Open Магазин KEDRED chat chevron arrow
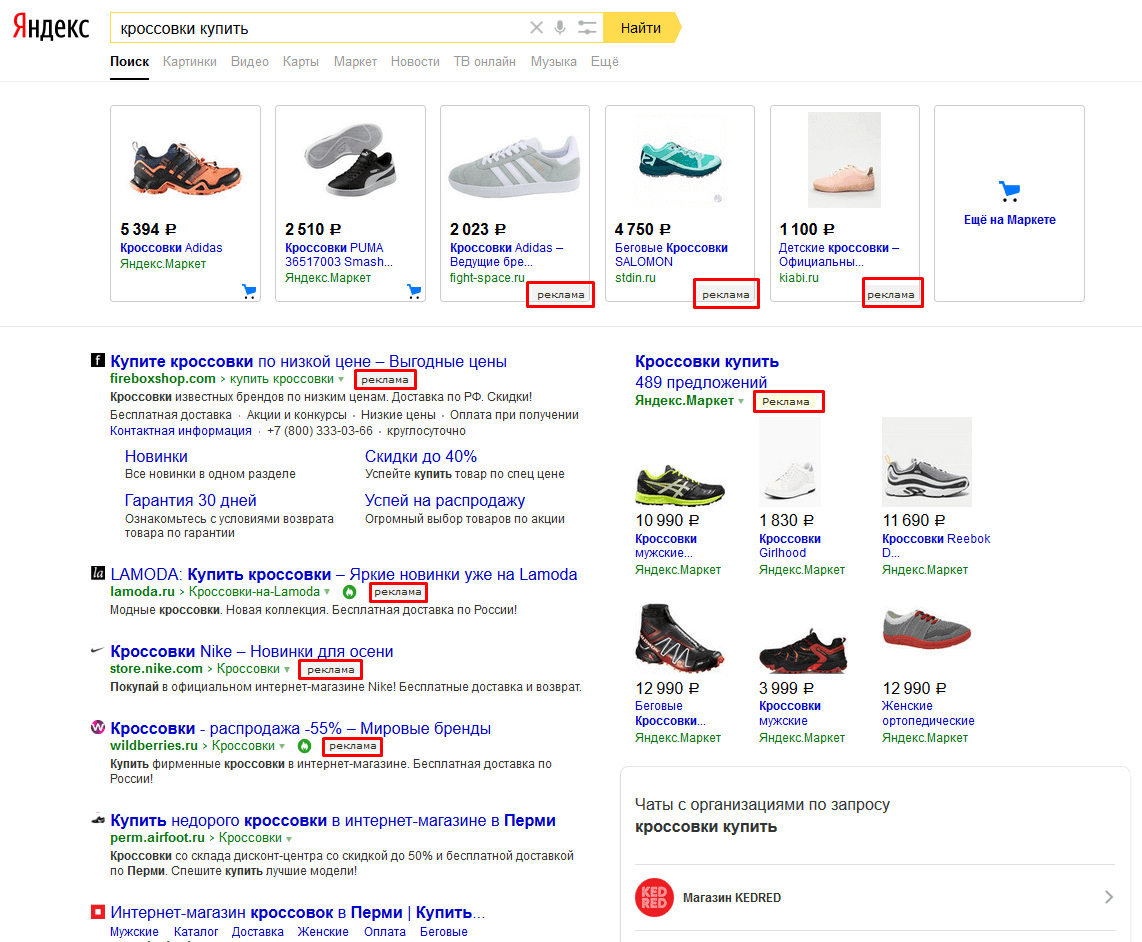The height and width of the screenshot is (942, 1142). pyautogui.click(x=1108, y=897)
